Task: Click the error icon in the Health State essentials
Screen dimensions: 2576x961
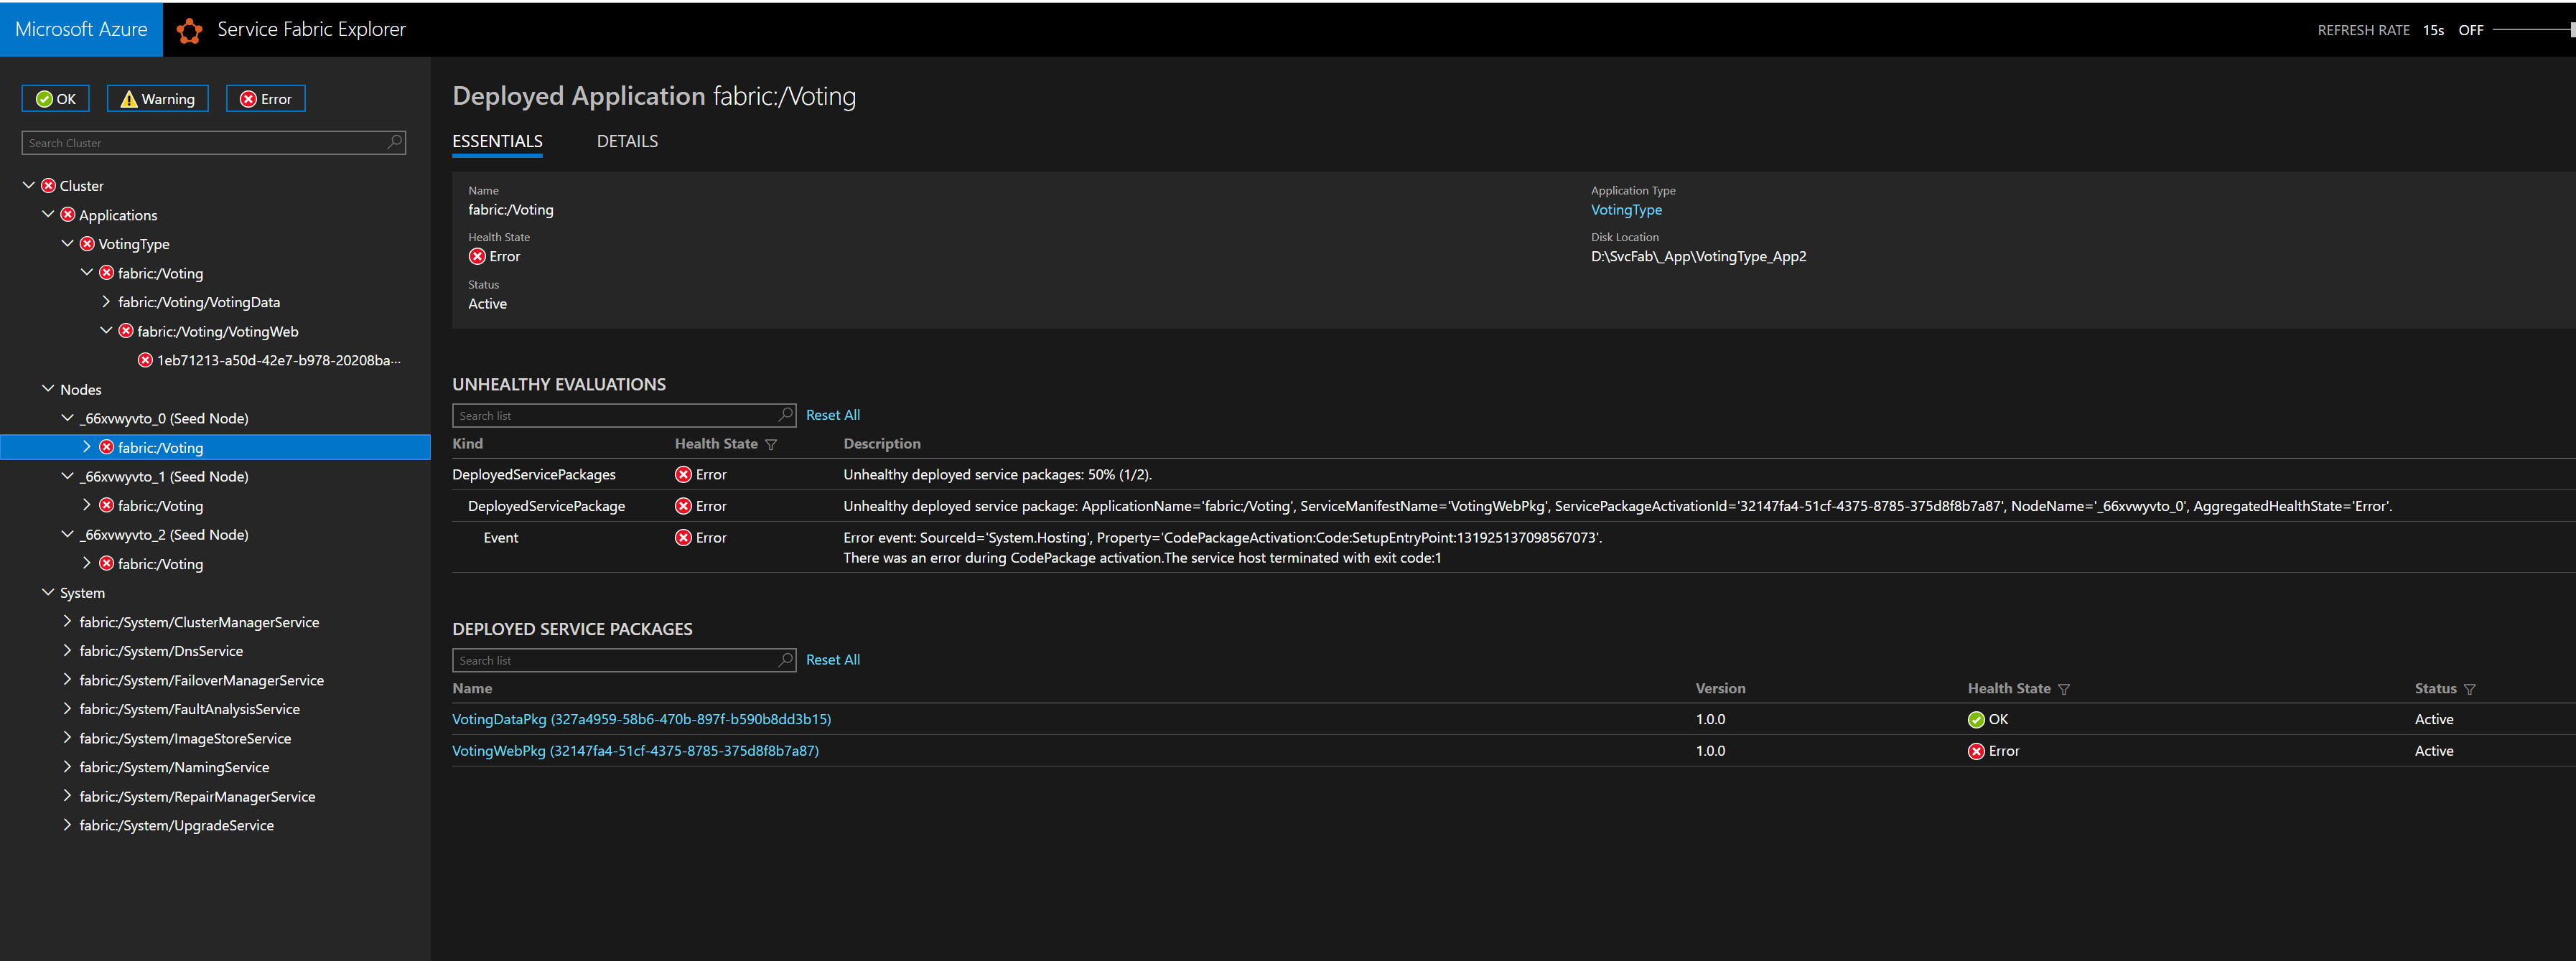Action: click(x=477, y=256)
